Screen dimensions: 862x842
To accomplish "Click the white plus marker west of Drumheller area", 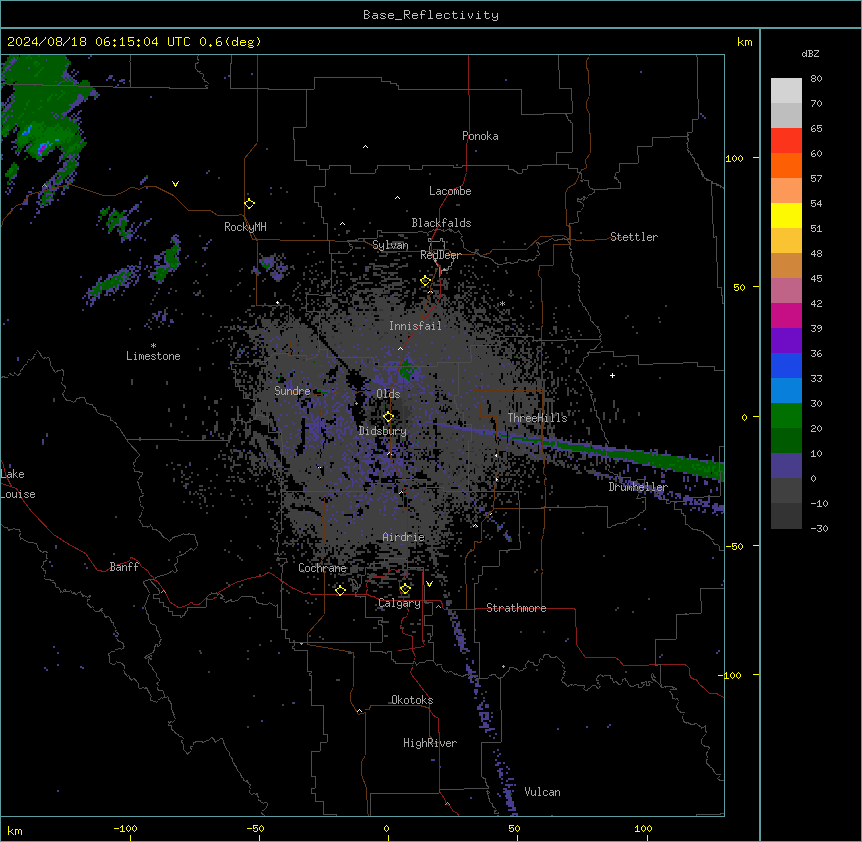I will tap(612, 375).
